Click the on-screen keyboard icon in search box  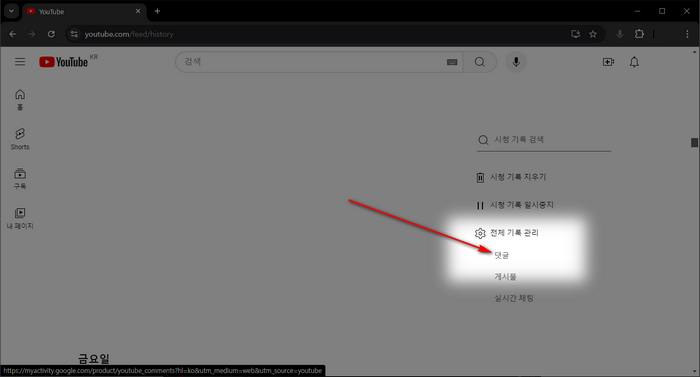click(x=452, y=62)
